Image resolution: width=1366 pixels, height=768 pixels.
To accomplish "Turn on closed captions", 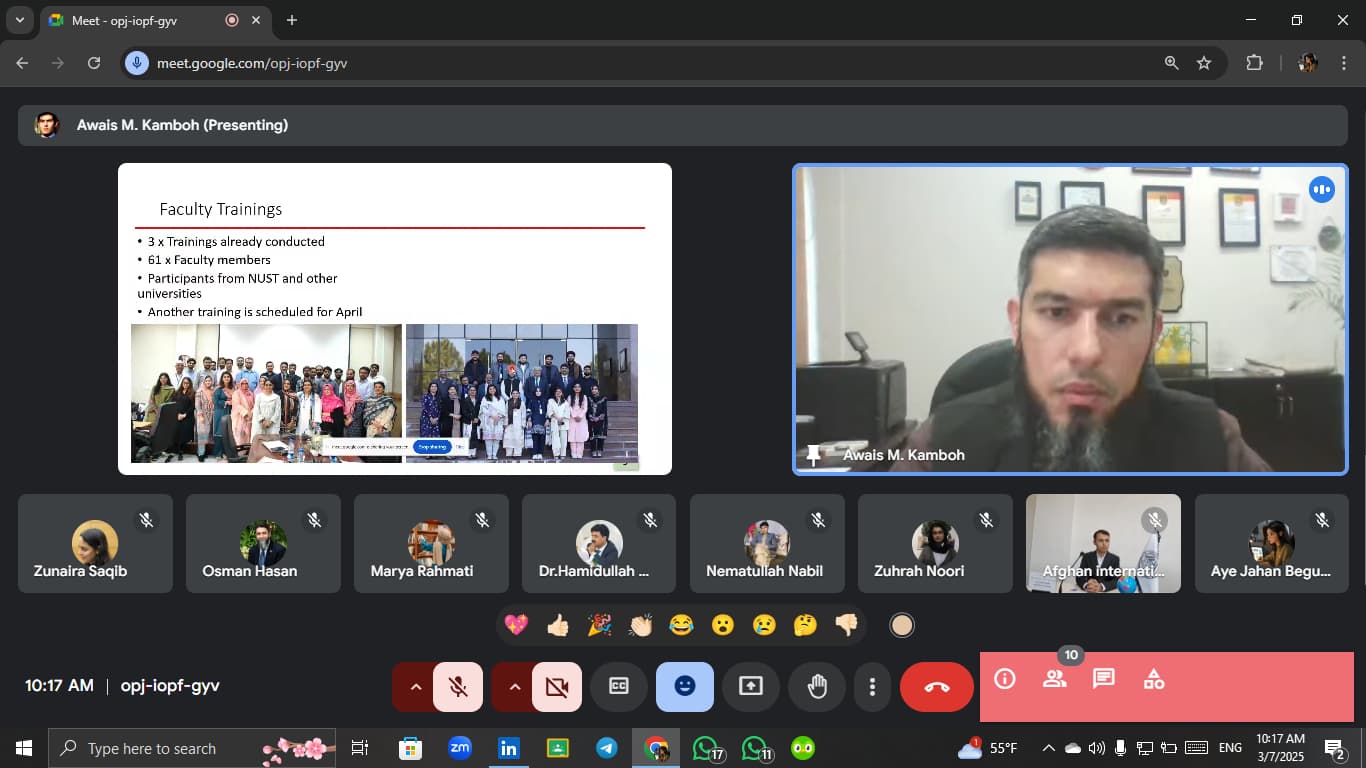I will 619,687.
